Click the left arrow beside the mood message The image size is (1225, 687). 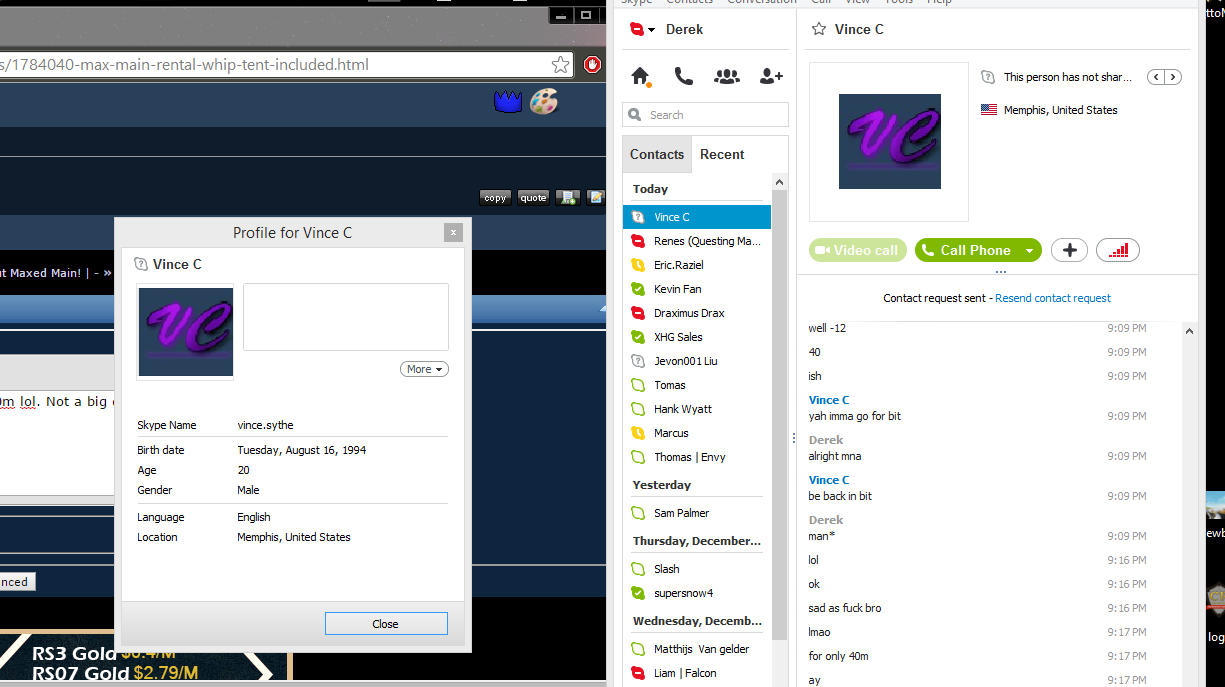[x=1156, y=77]
